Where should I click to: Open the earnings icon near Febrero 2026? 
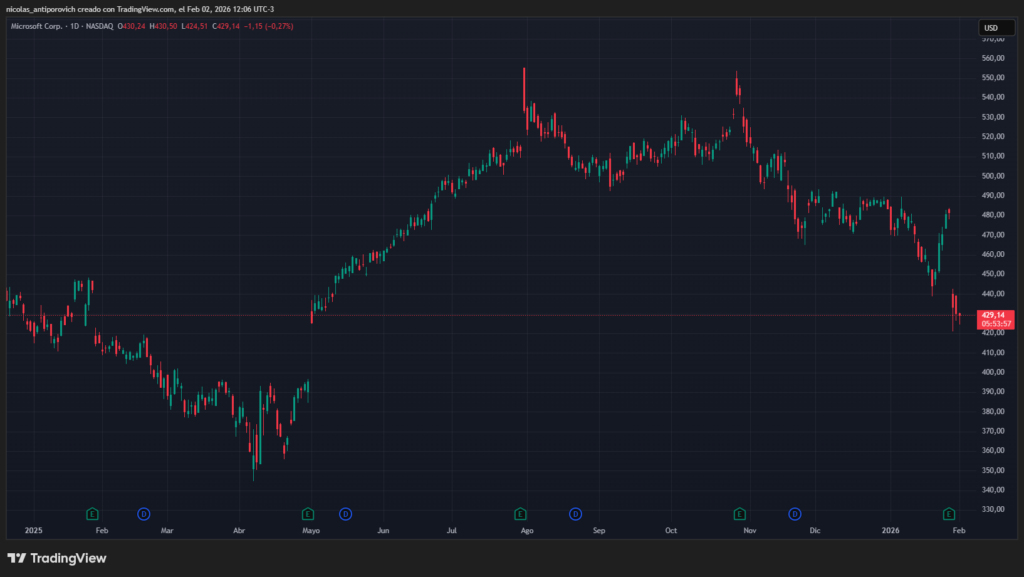[x=948, y=513]
